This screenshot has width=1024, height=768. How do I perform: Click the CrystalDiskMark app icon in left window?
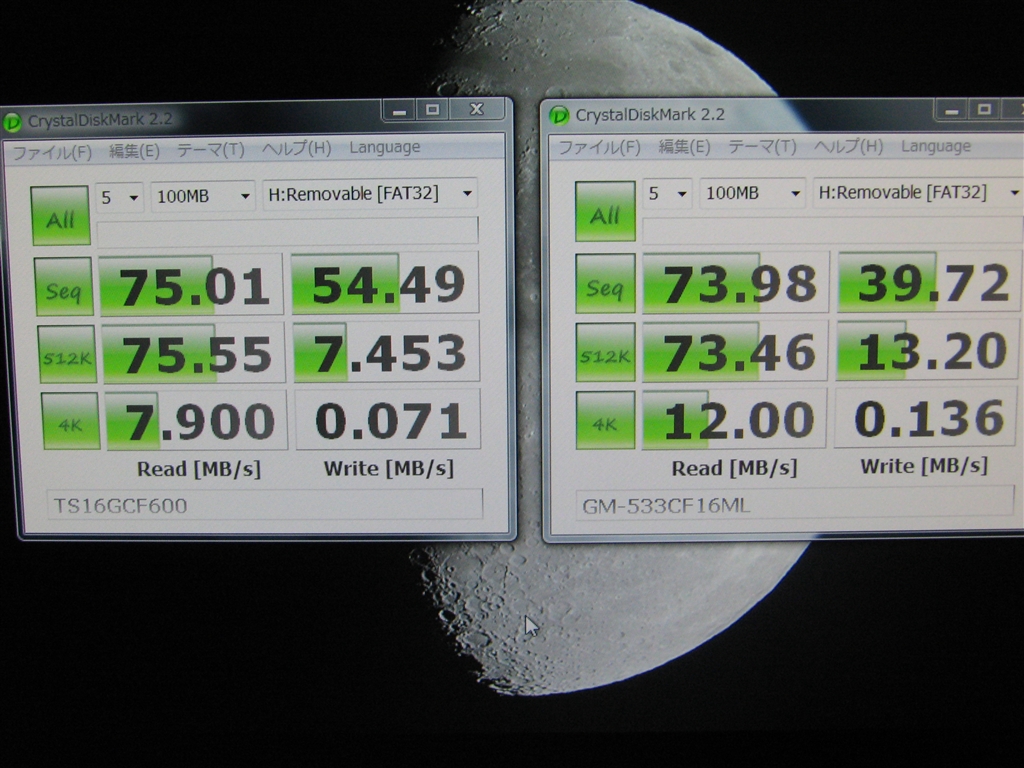[x=12, y=122]
